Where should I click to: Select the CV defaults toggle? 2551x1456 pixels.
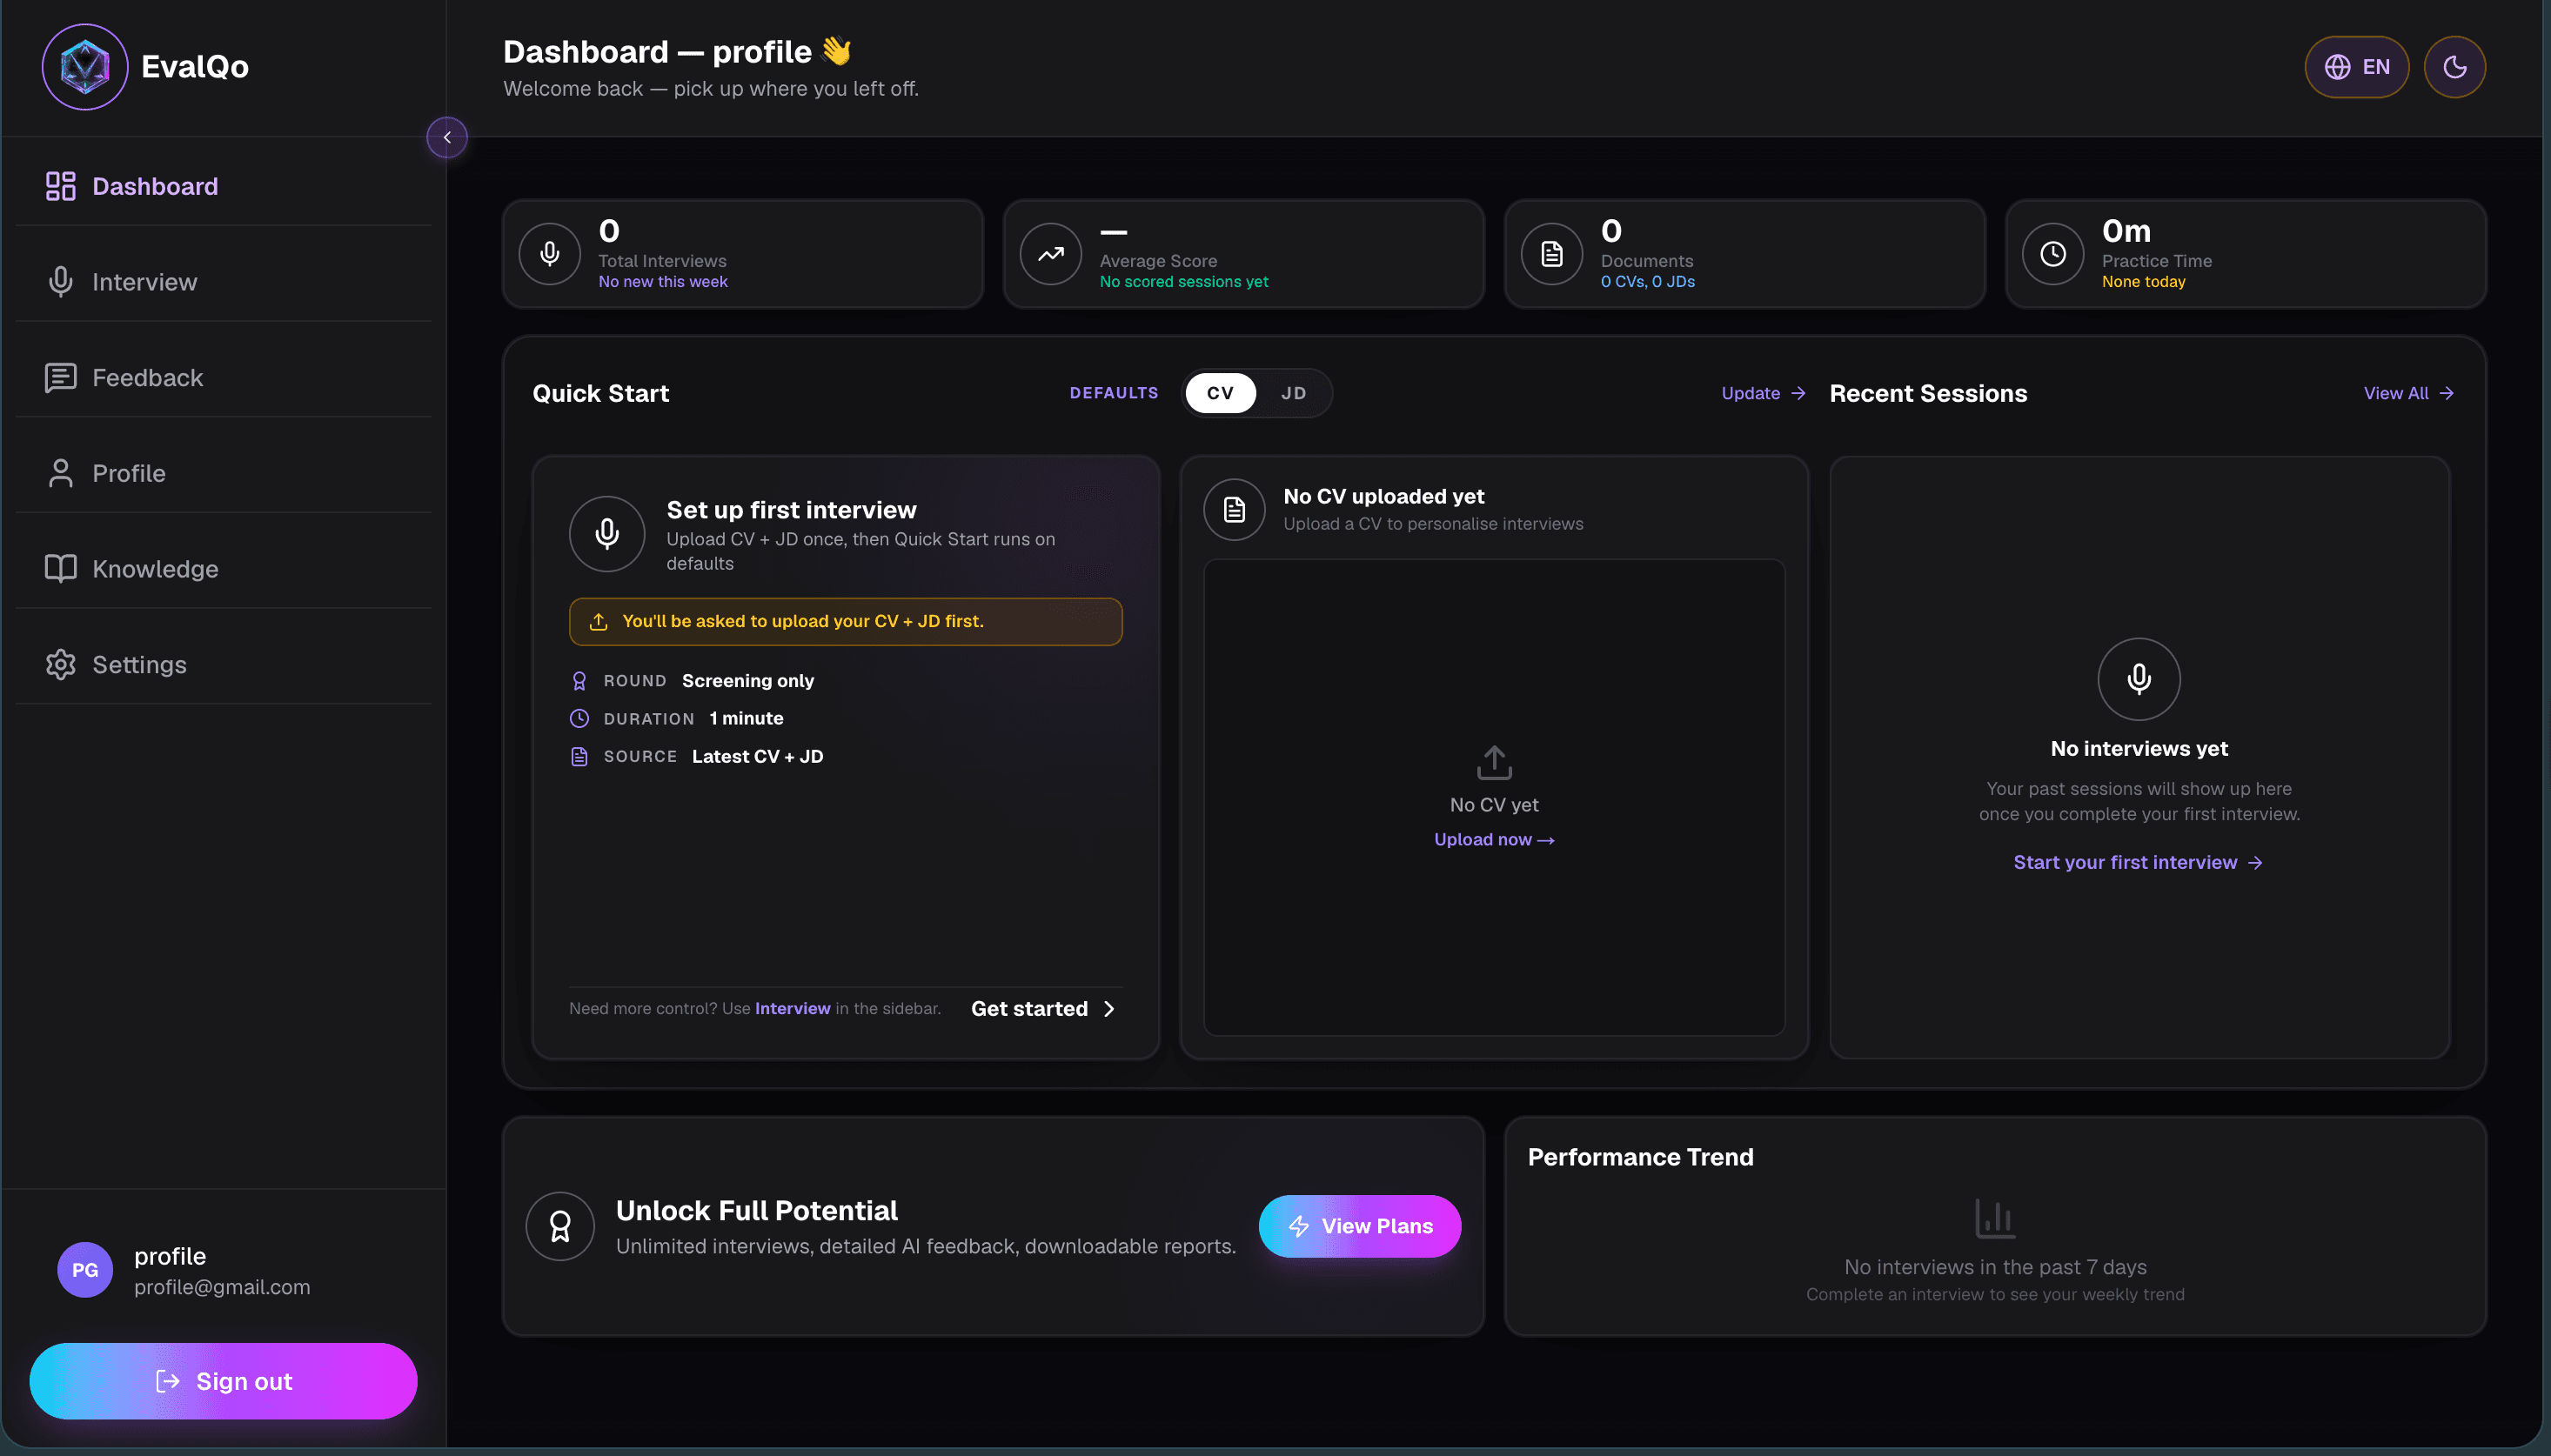[x=1220, y=393]
